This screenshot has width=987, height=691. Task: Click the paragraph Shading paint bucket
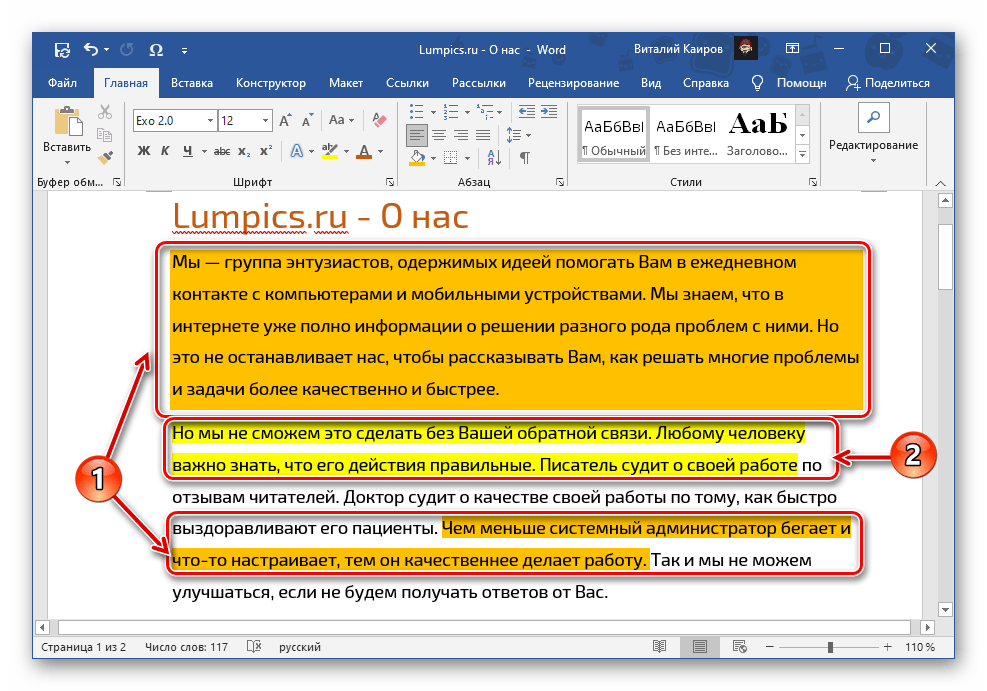pos(415,158)
